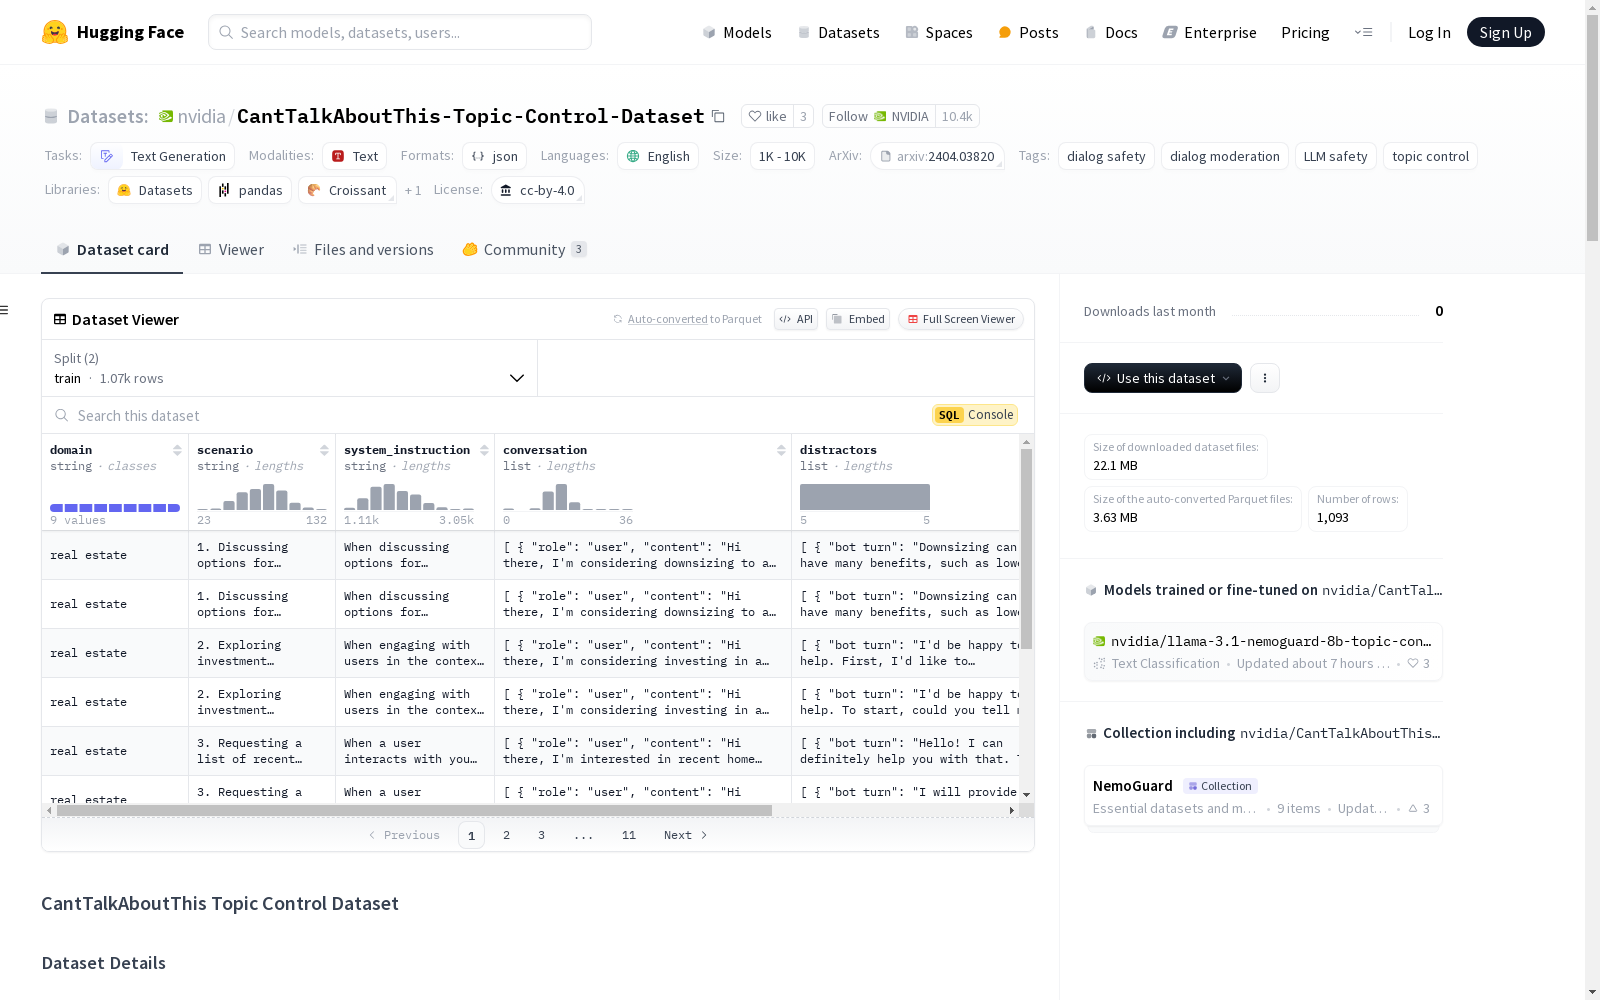Screen dimensions: 1600x1000
Task: Open the arxiv:2404.03820 tag
Action: click(x=937, y=156)
